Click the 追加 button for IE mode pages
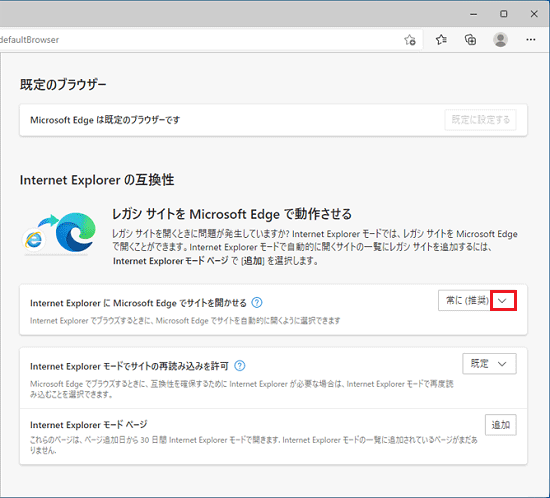550x498 pixels. tap(501, 425)
